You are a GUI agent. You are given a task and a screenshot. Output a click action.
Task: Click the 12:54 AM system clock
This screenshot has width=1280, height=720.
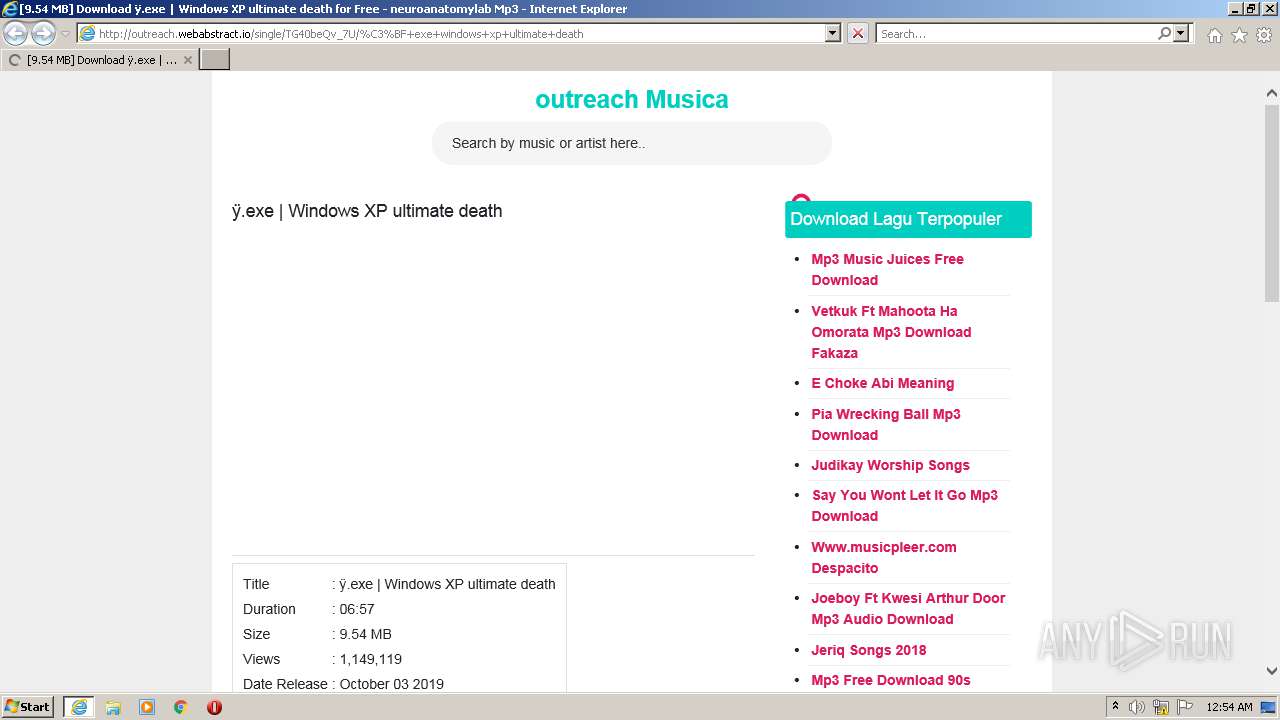(x=1229, y=707)
